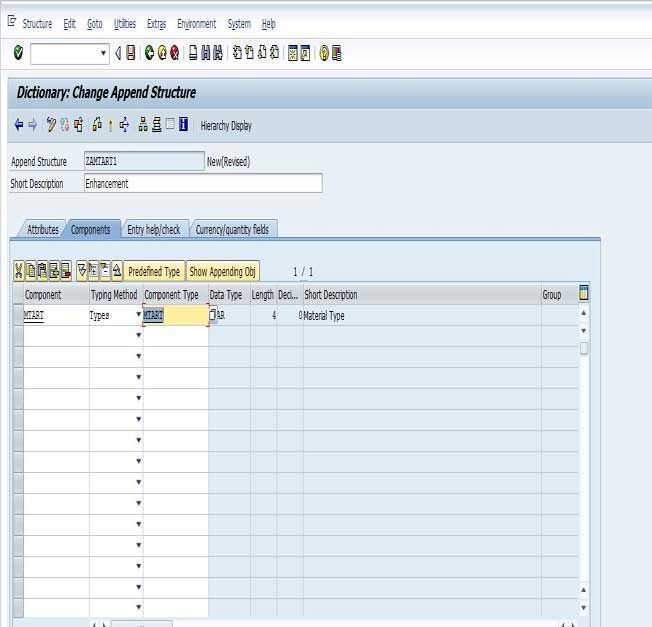Open the SAP window menu icon left of Structure
Screen dimensions: 652x627
point(12,21)
